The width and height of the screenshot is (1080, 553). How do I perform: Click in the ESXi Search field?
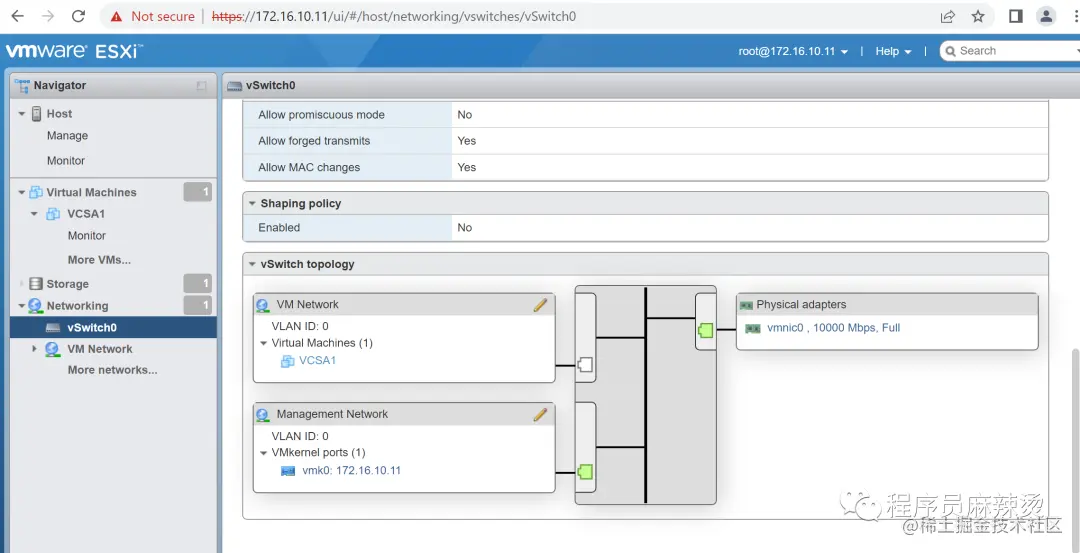(1012, 51)
